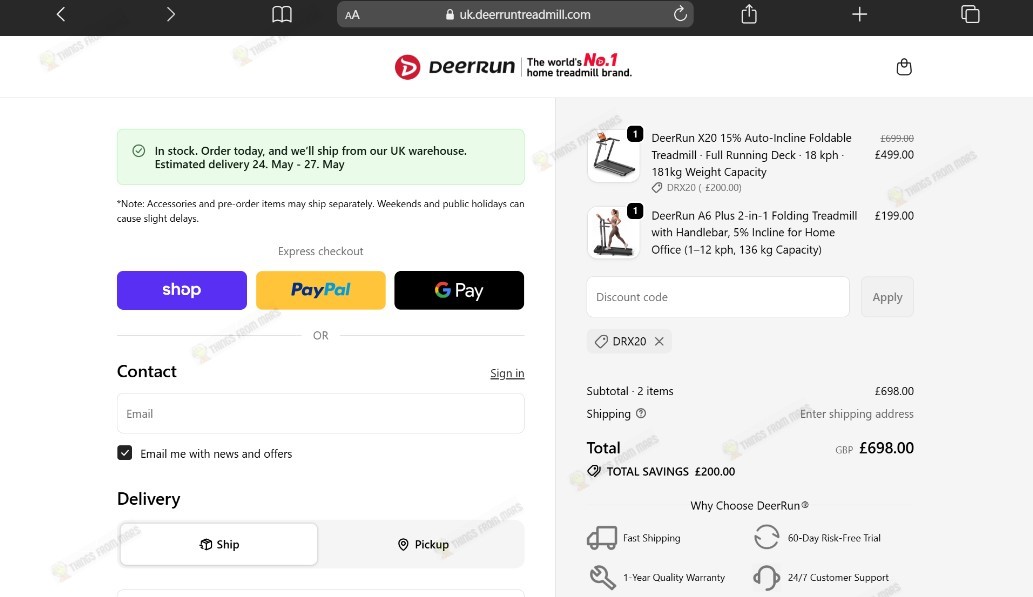The height and width of the screenshot is (597, 1033).
Task: Select the Fast Shipping truck icon
Action: coord(601,538)
